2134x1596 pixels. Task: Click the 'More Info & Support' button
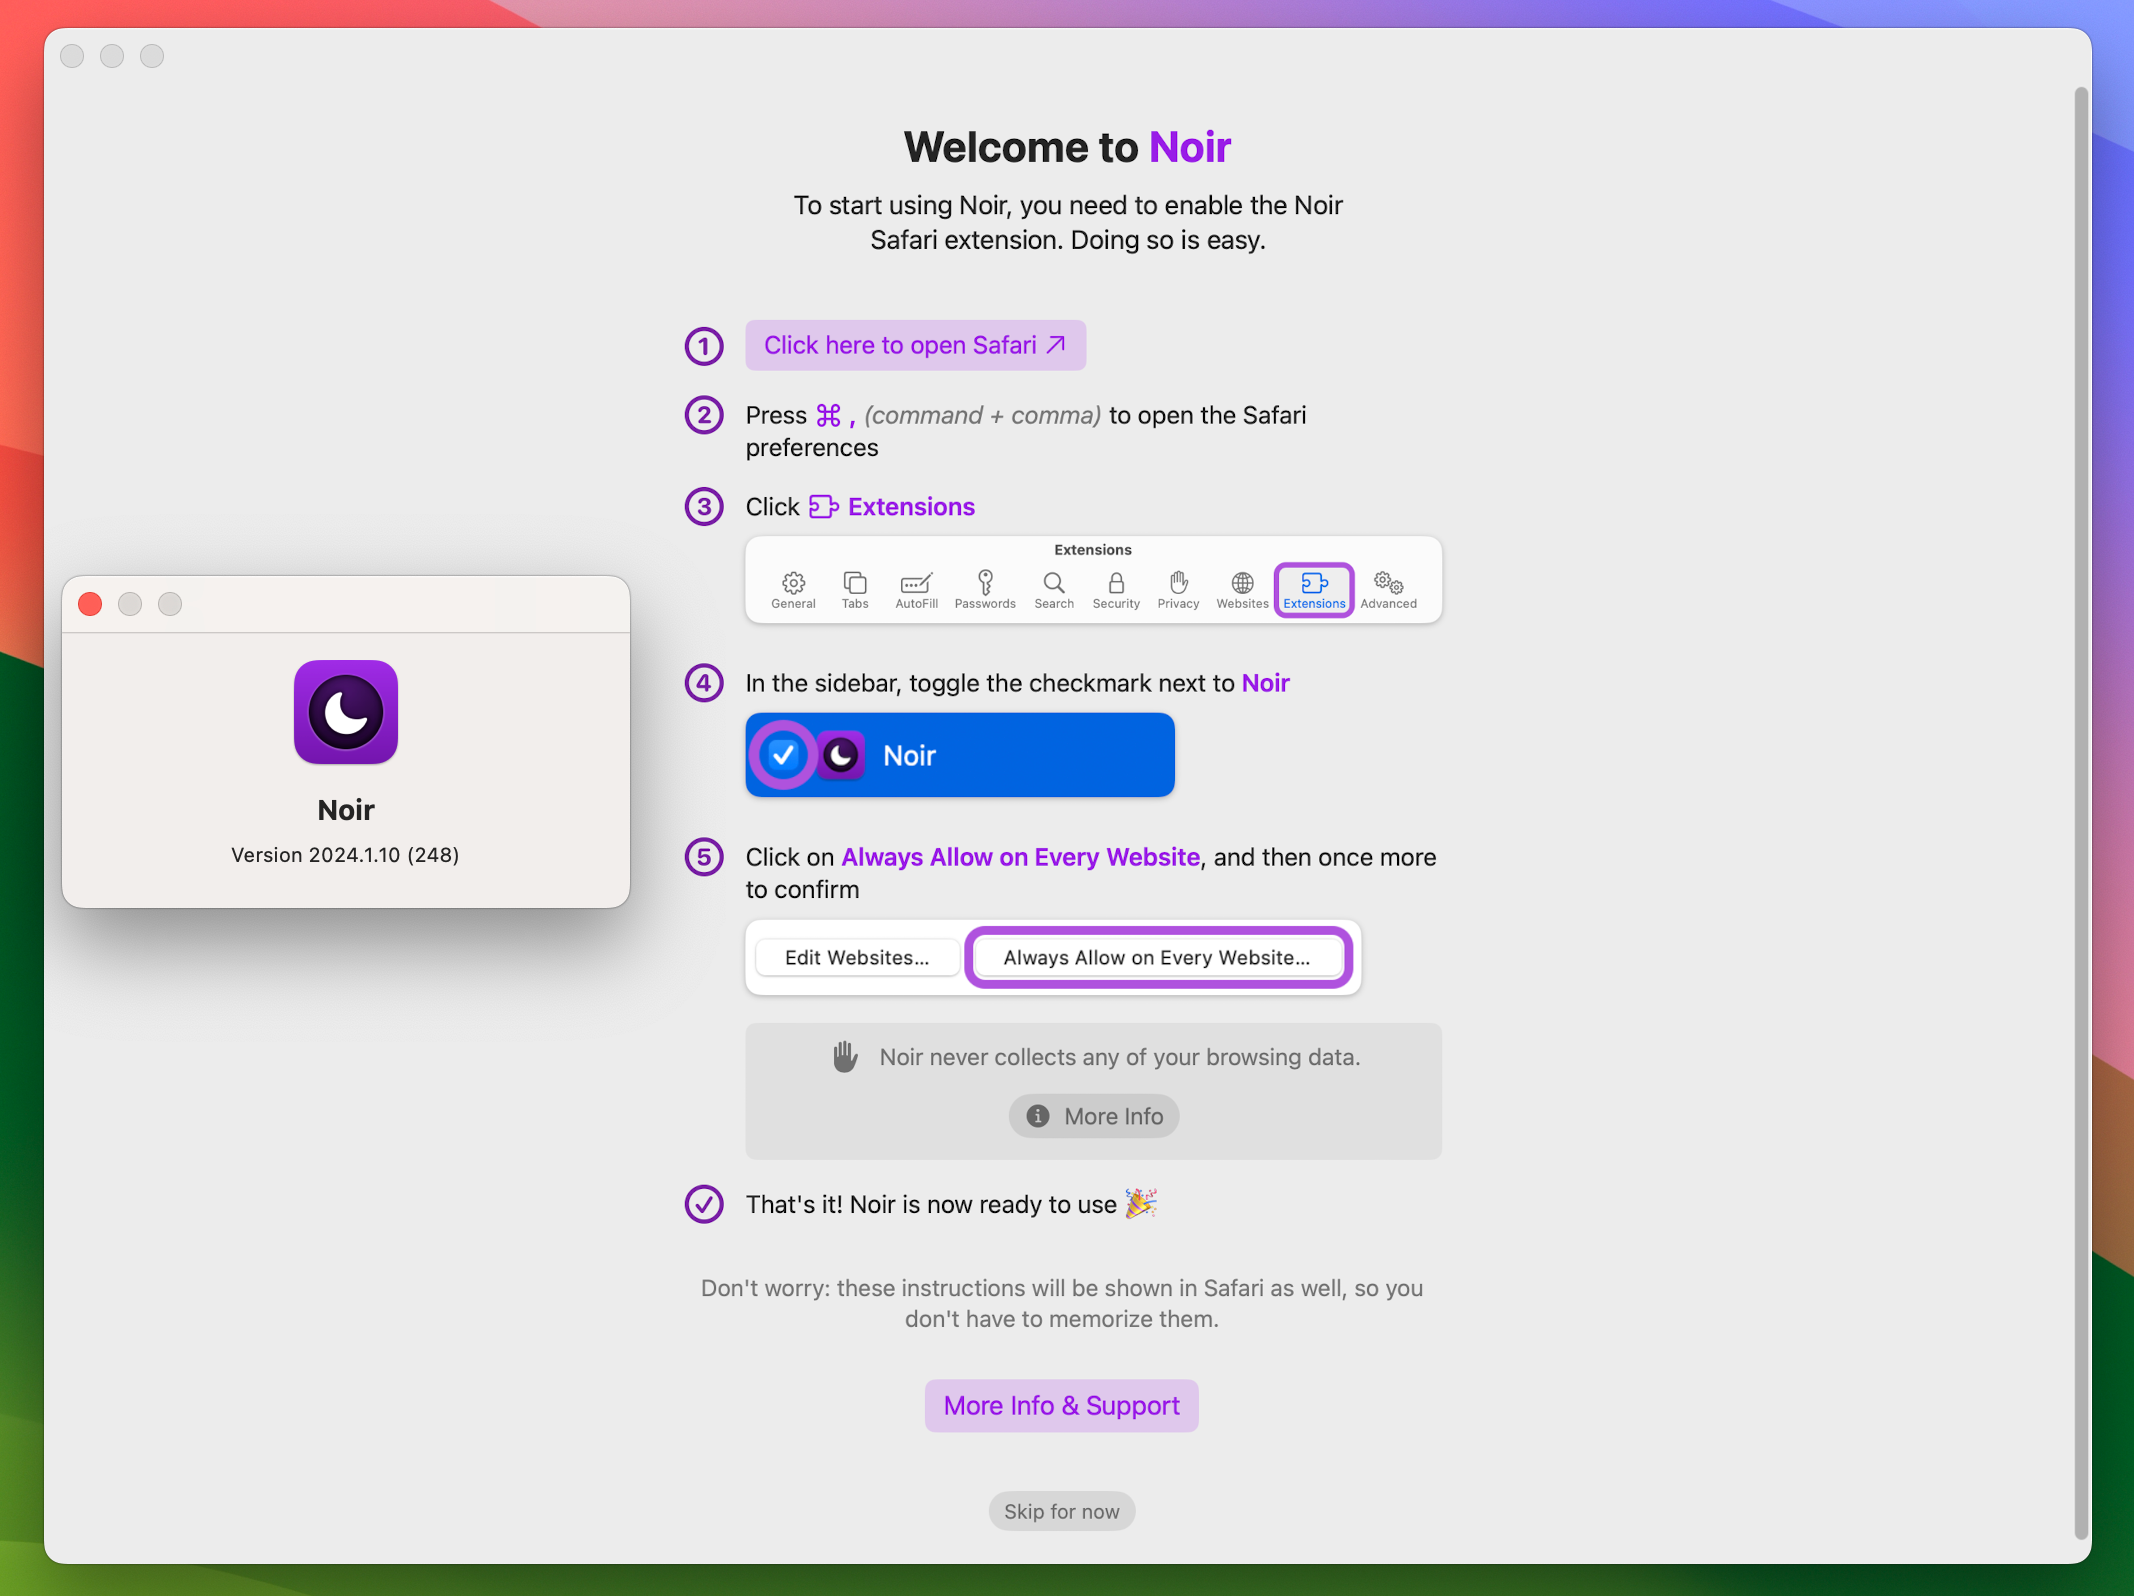pyautogui.click(x=1063, y=1405)
